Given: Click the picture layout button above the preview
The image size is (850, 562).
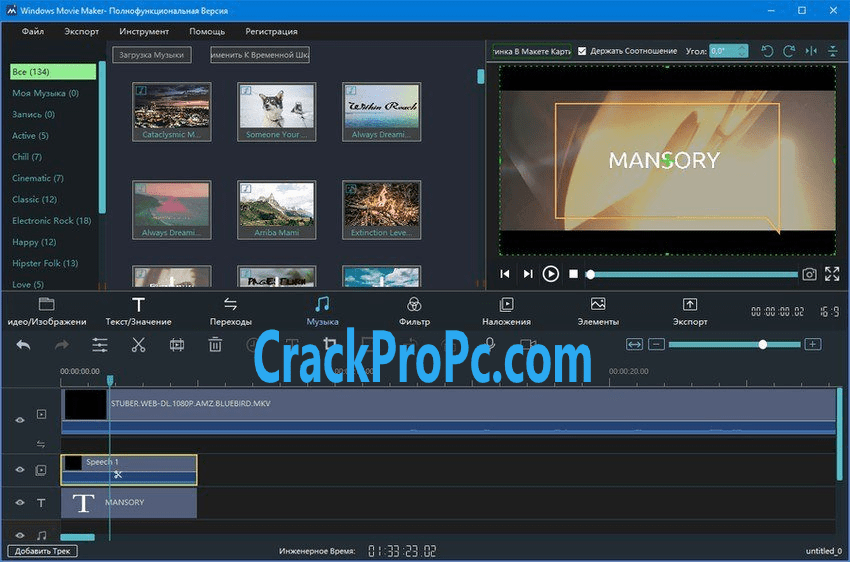Looking at the screenshot, I should coord(532,51).
